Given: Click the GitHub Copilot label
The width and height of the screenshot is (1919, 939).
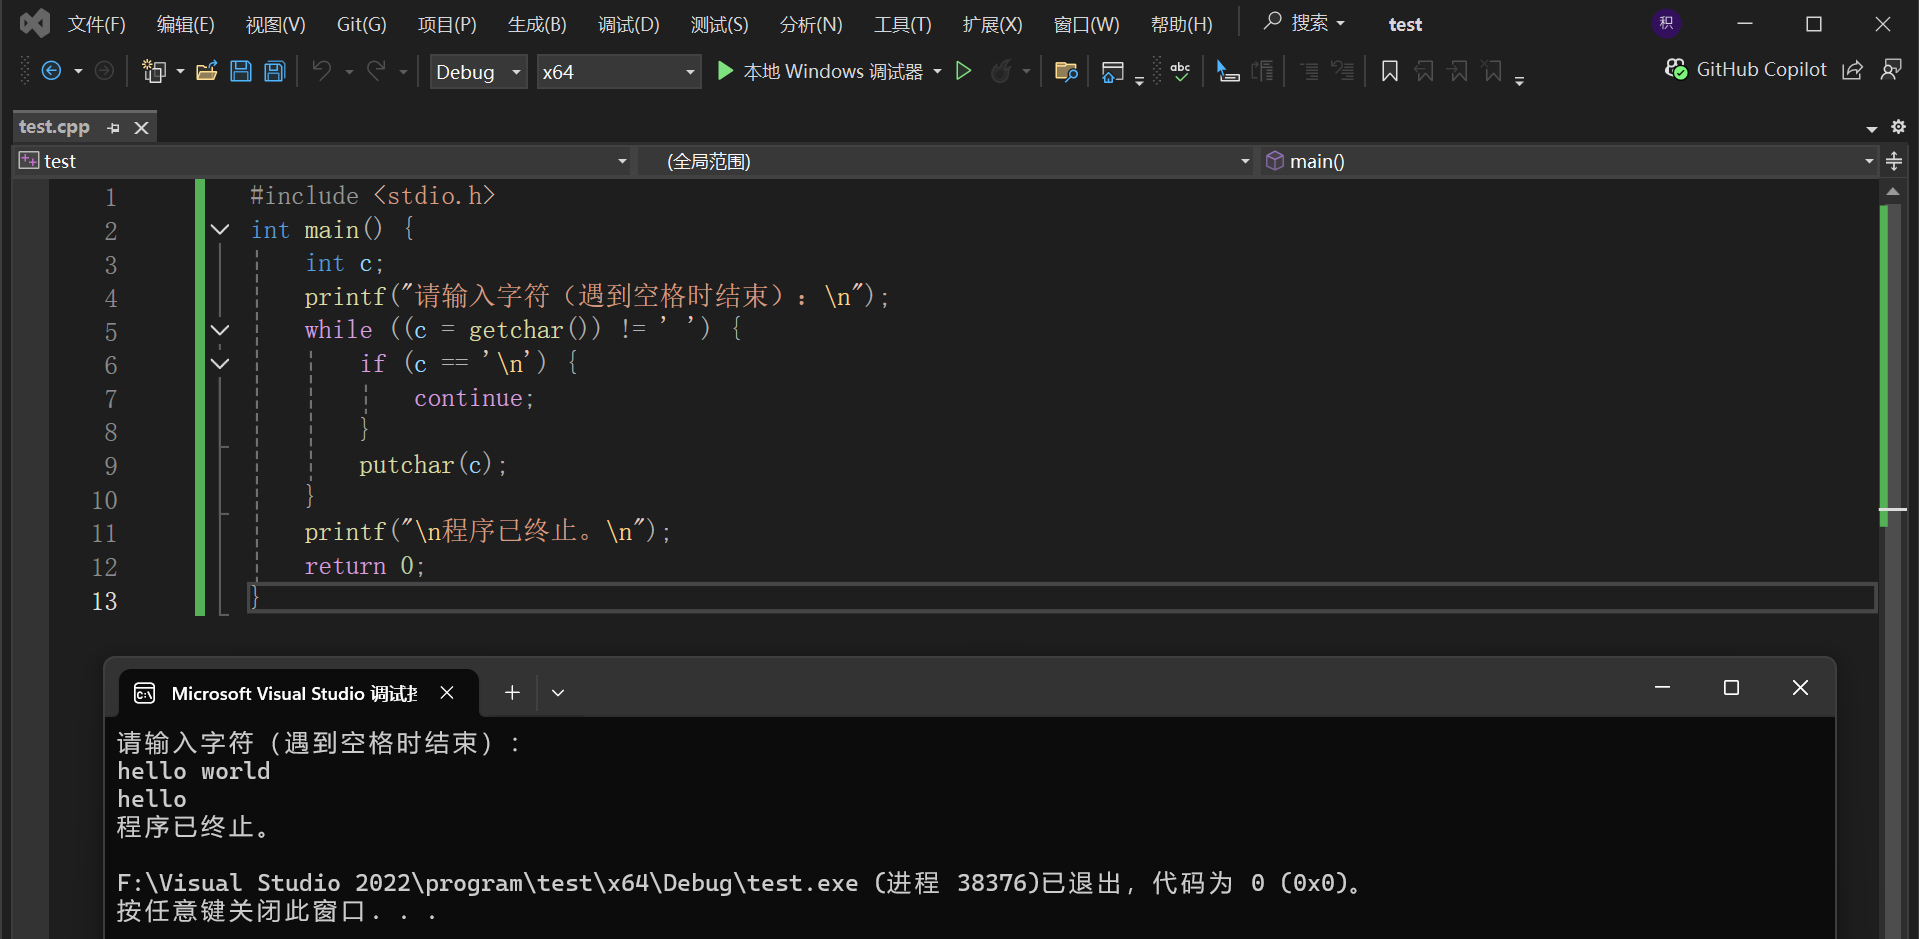Looking at the screenshot, I should pos(1762,69).
